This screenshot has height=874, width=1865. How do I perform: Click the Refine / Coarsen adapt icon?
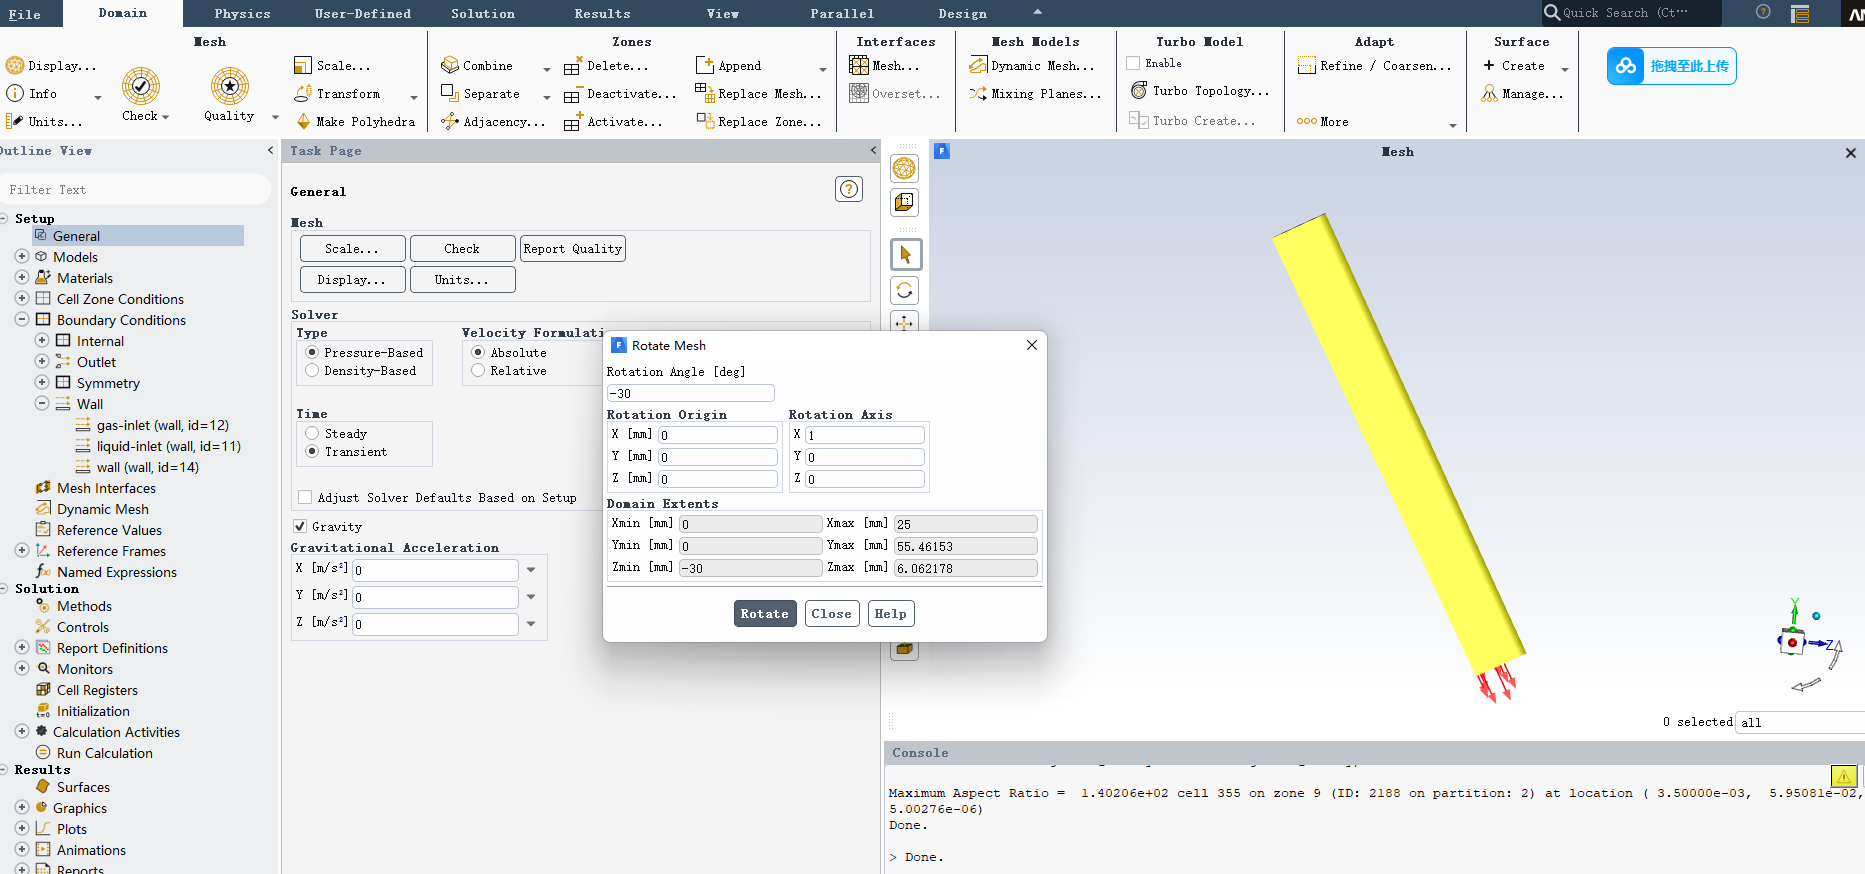pyautogui.click(x=1306, y=65)
